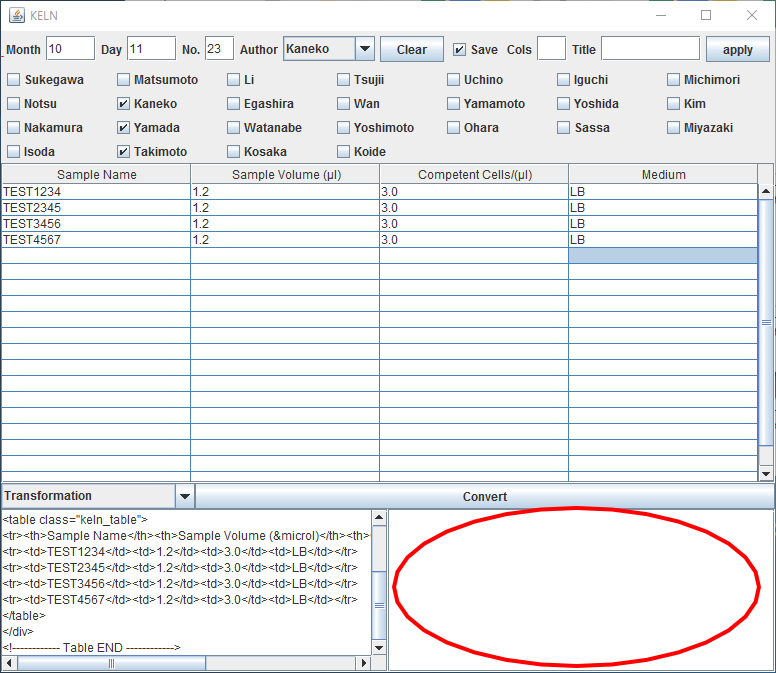Screen dimensions: 776x673
Task: Click the Sample Name column header
Action: pos(97,175)
